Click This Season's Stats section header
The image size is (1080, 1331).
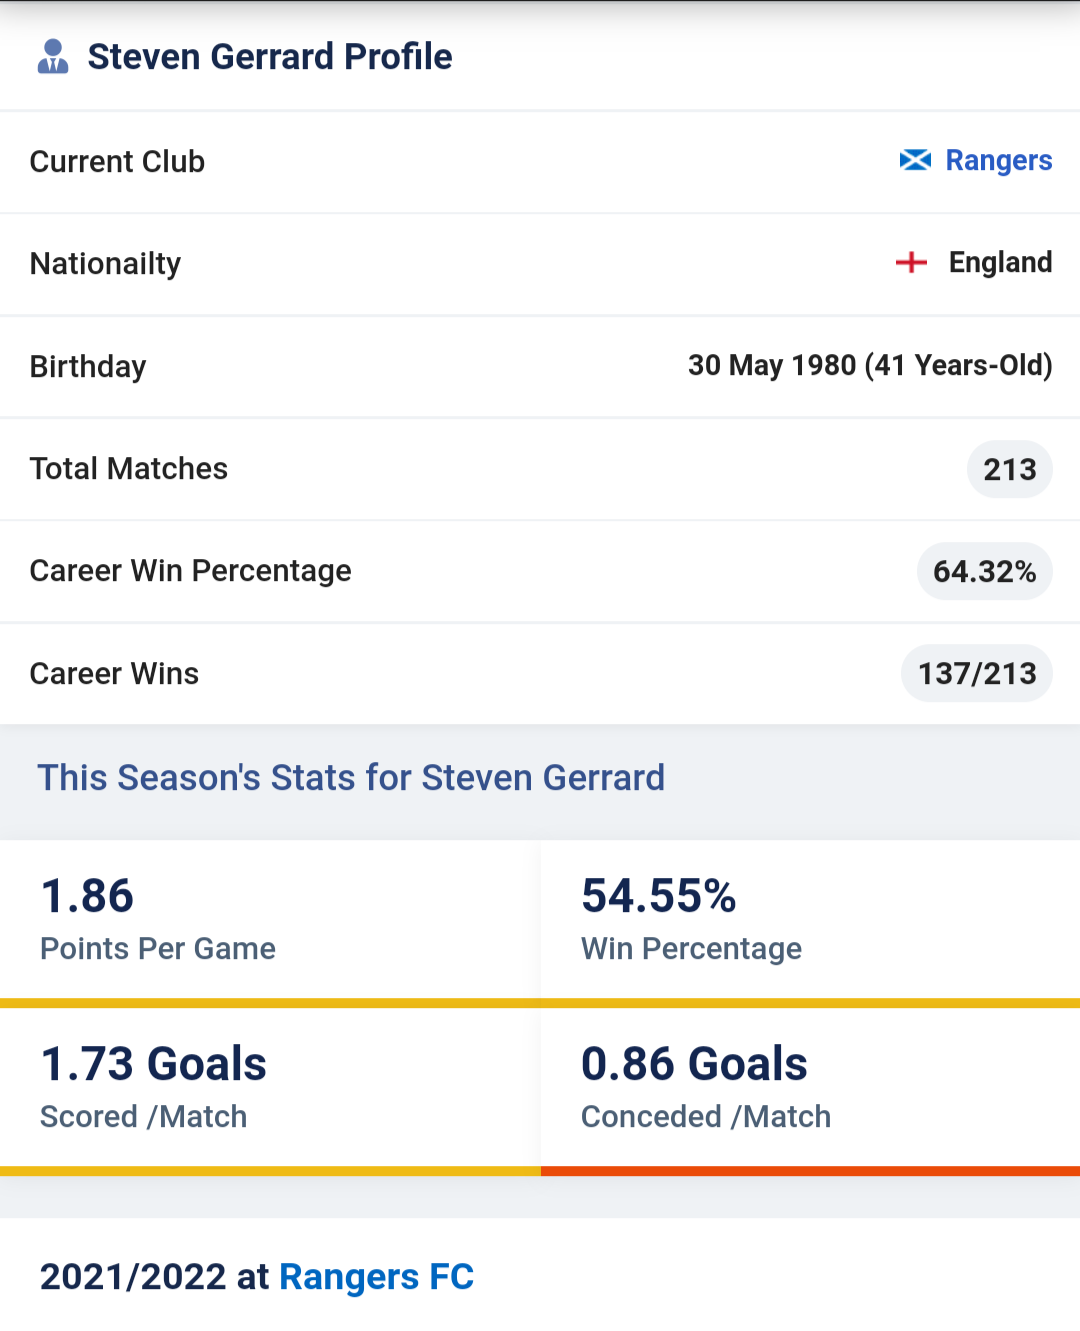coord(351,777)
